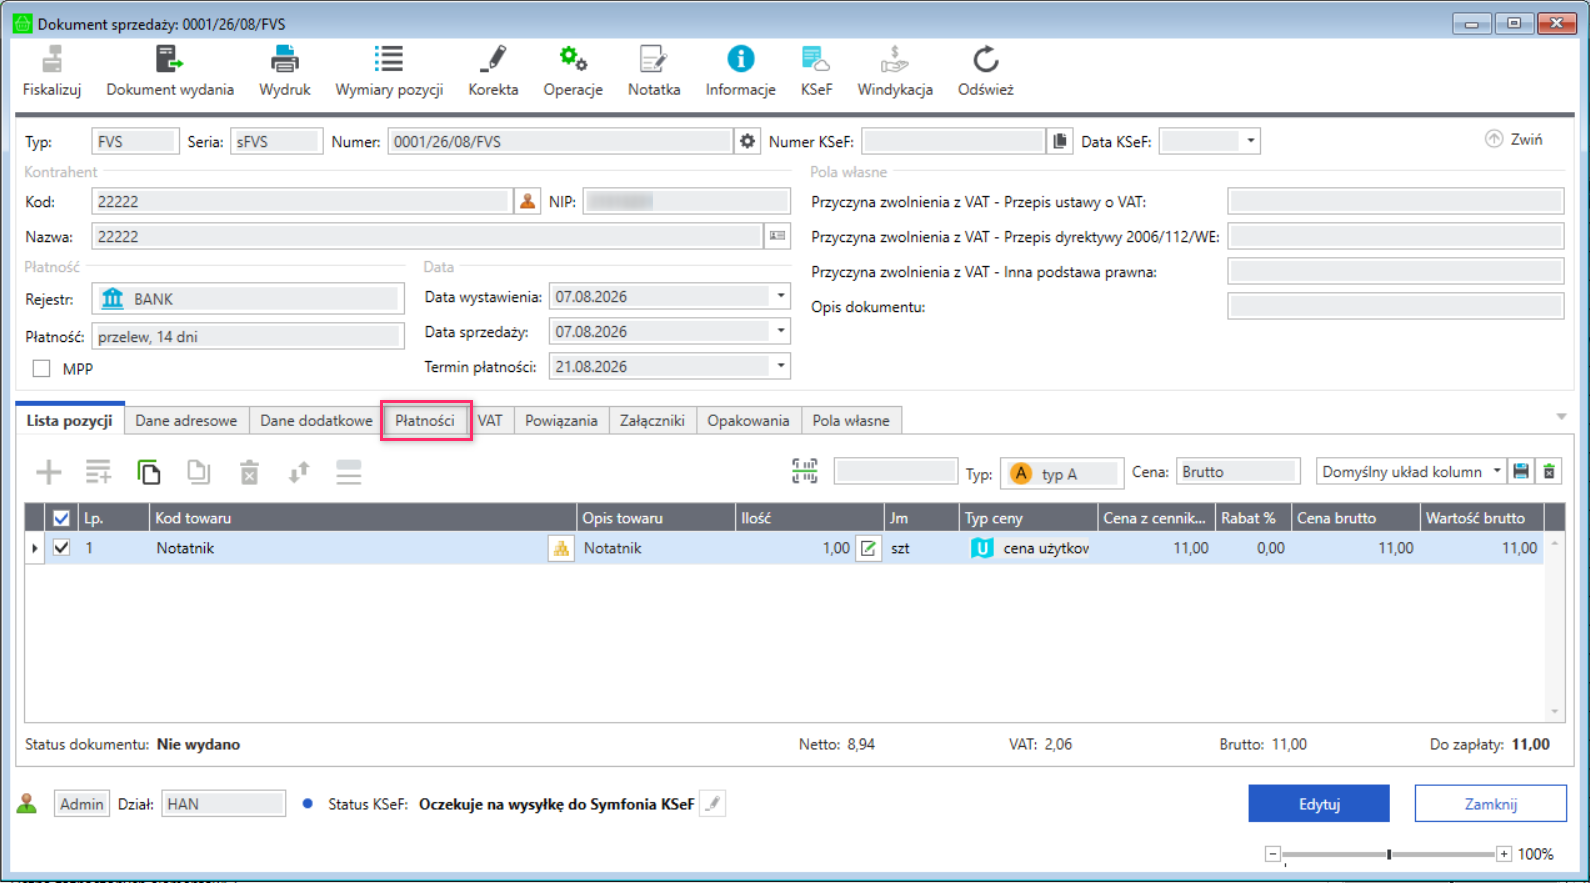The height and width of the screenshot is (883, 1590).
Task: Click the pencil icon beside the KSeF status
Action: 712,804
